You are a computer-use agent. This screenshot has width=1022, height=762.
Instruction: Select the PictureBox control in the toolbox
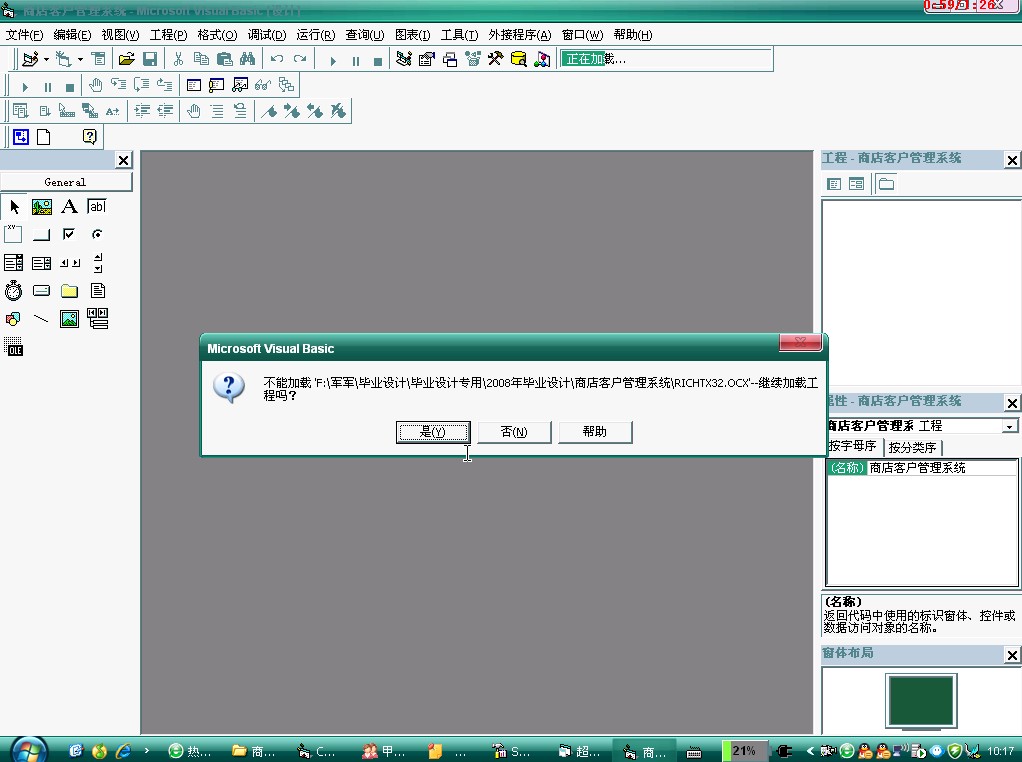[x=42, y=207]
